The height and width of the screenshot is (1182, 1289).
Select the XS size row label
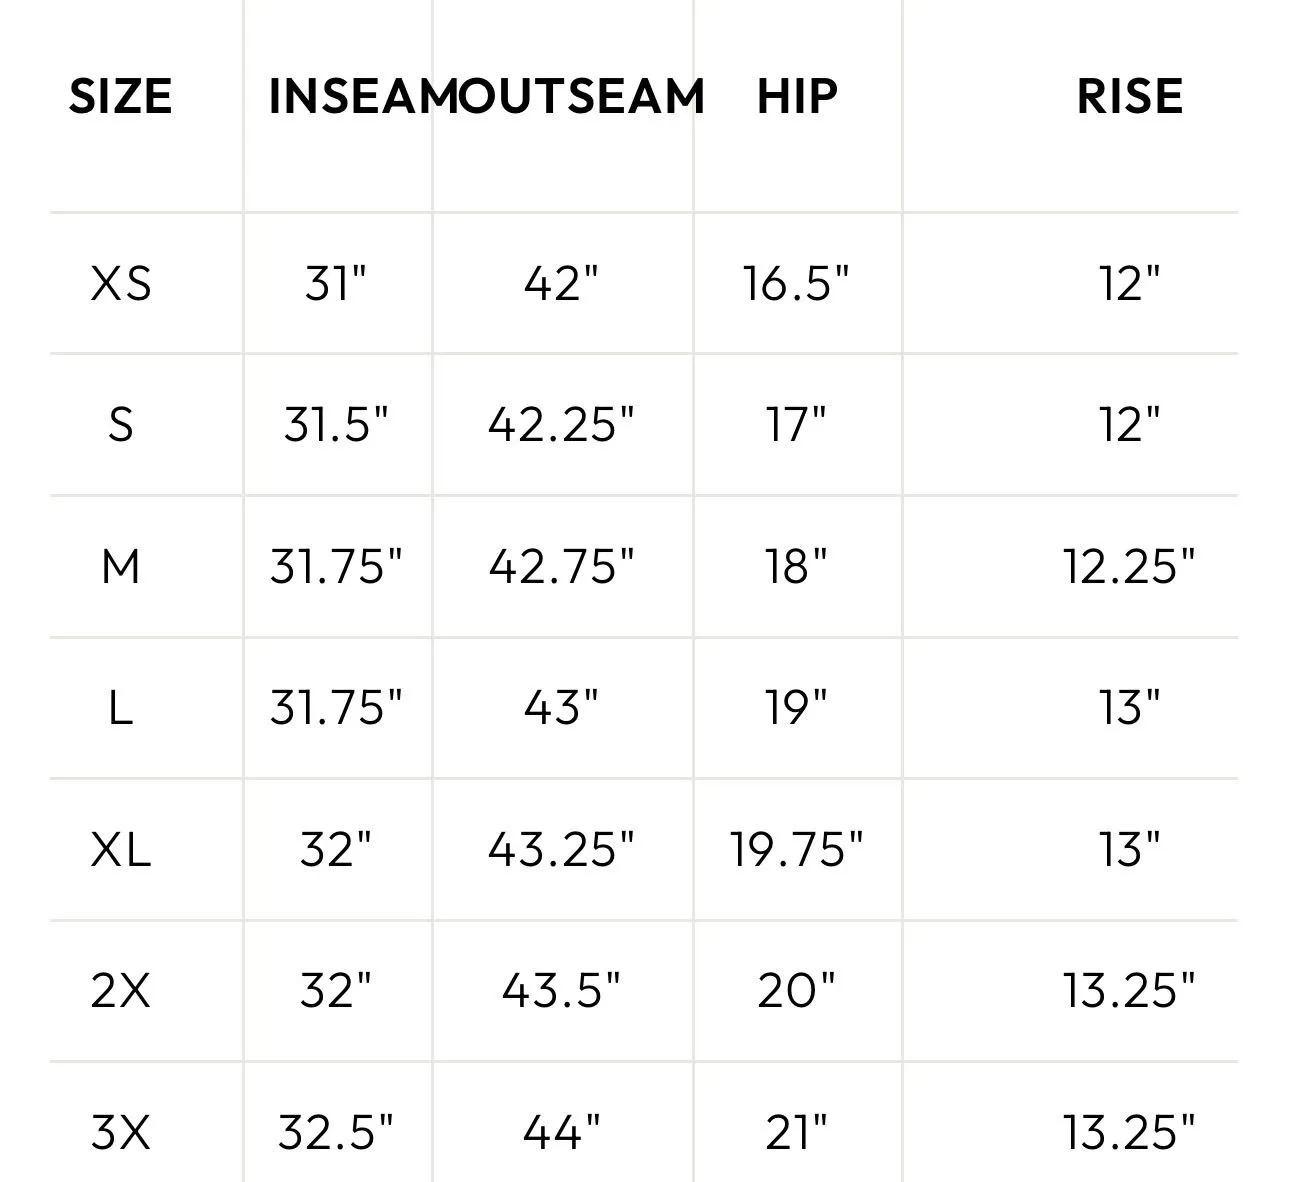click(x=121, y=283)
